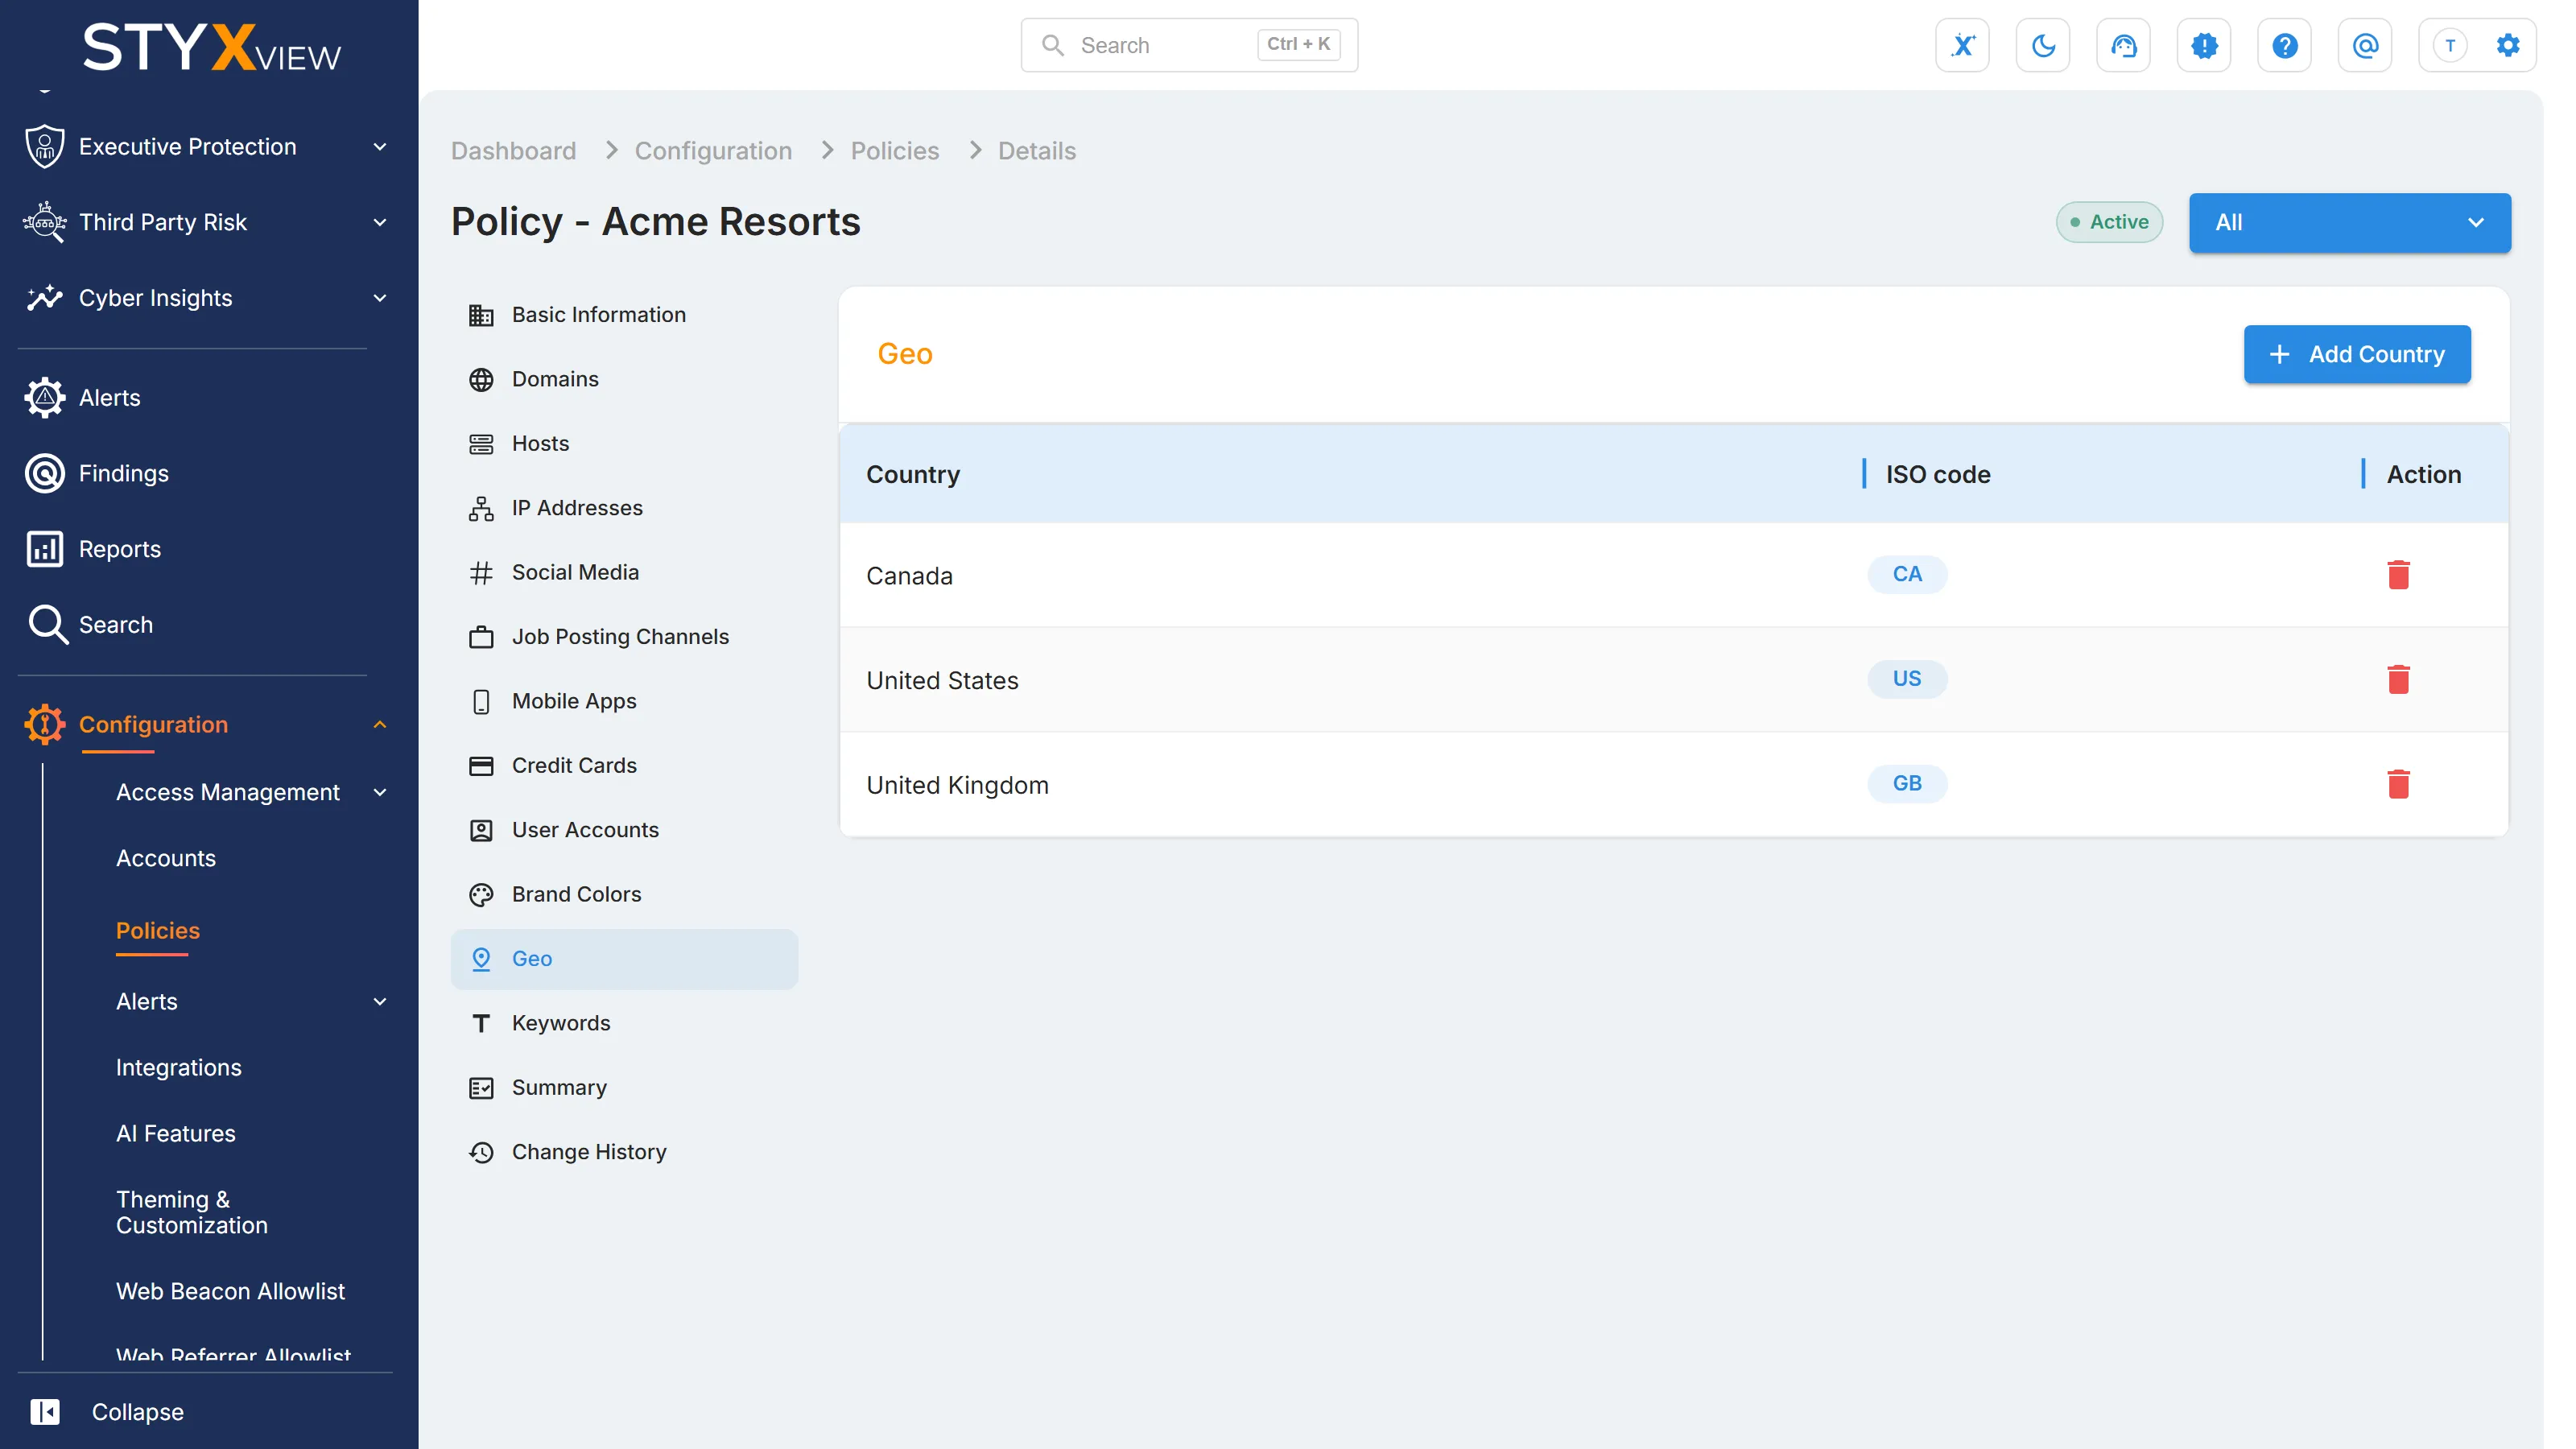
Task: Expand the Alerts submenu under Configuration
Action: pyautogui.click(x=380, y=1001)
